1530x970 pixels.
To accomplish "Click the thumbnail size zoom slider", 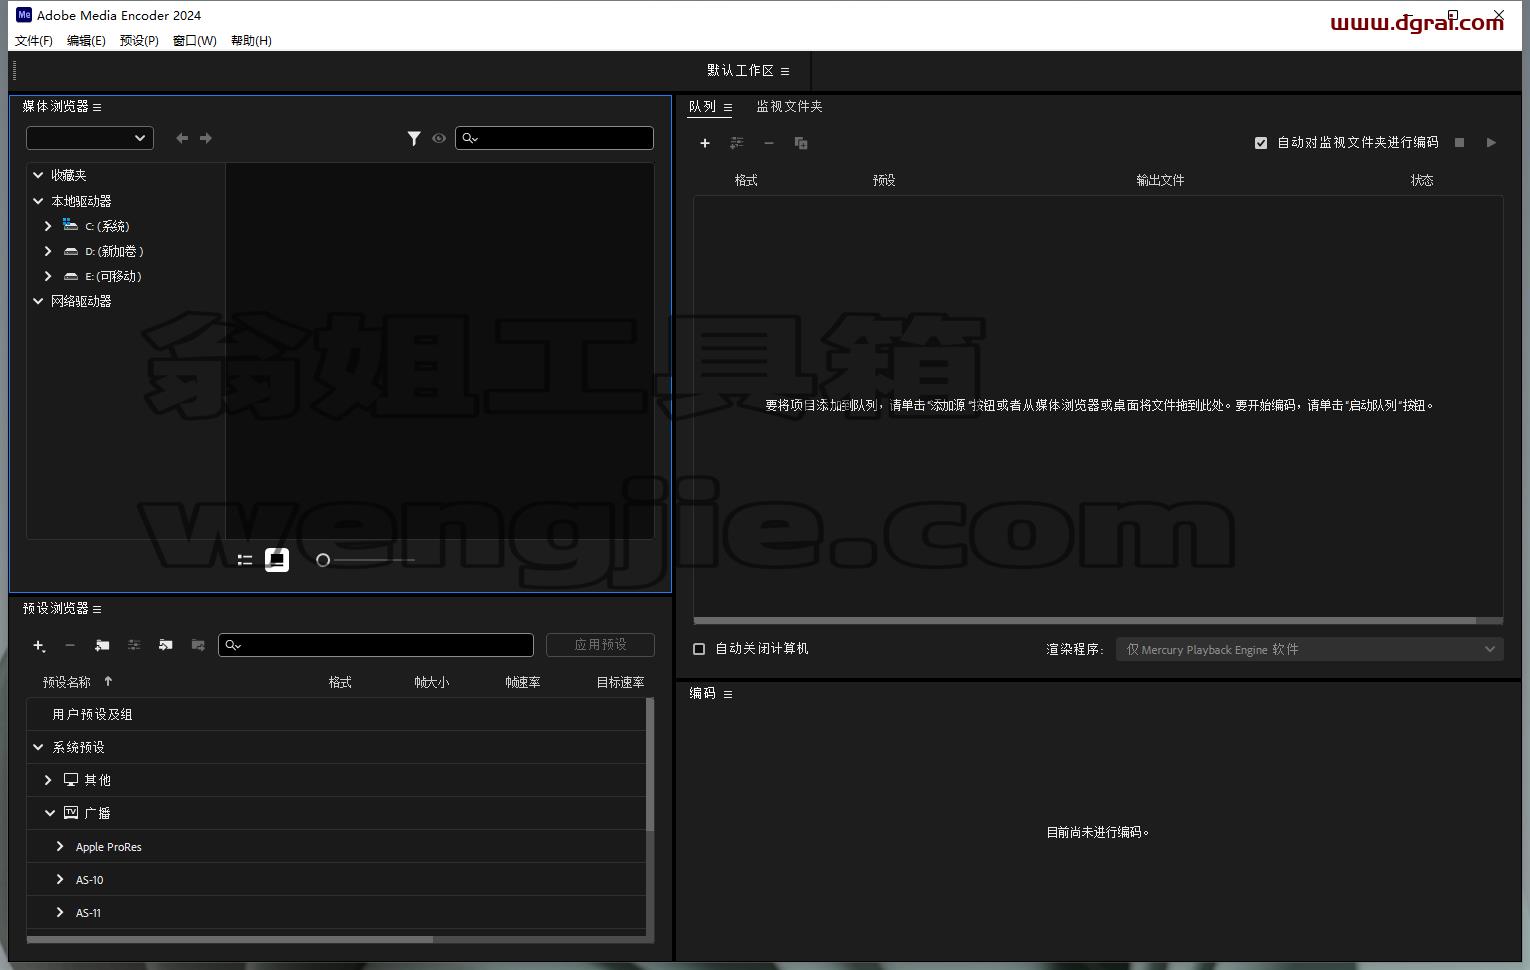I will (365, 560).
